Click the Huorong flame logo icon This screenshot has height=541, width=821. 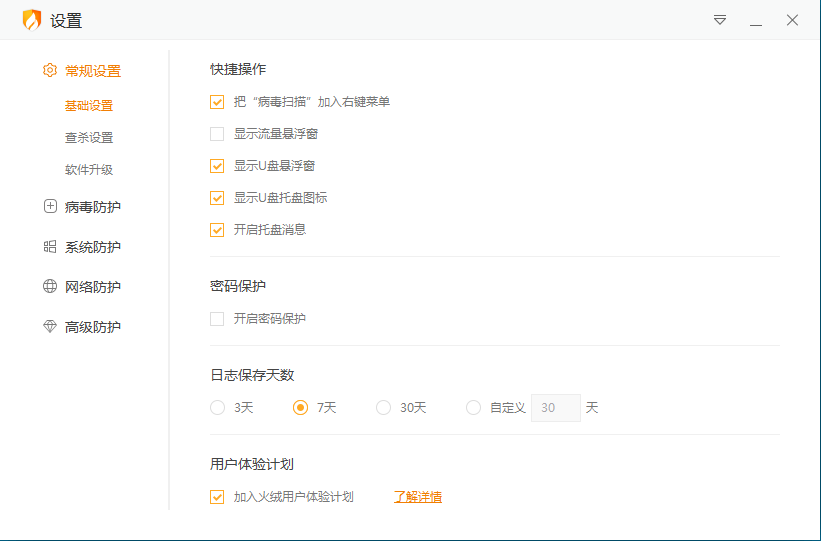(32, 20)
